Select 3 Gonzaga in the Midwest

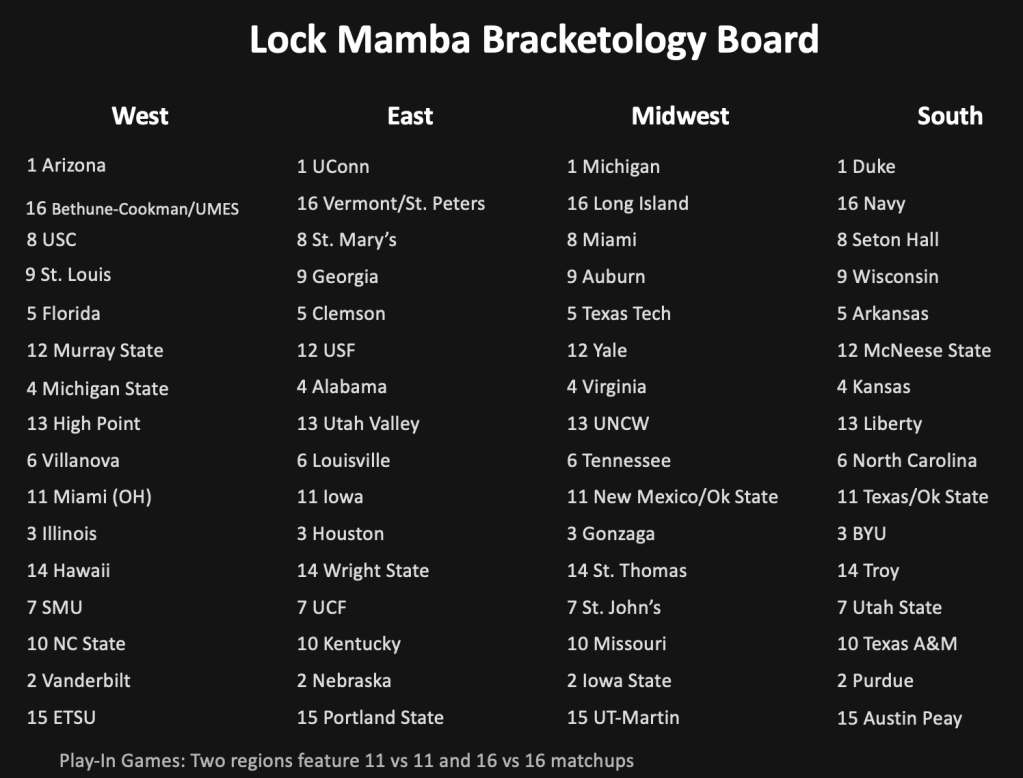pyautogui.click(x=611, y=534)
